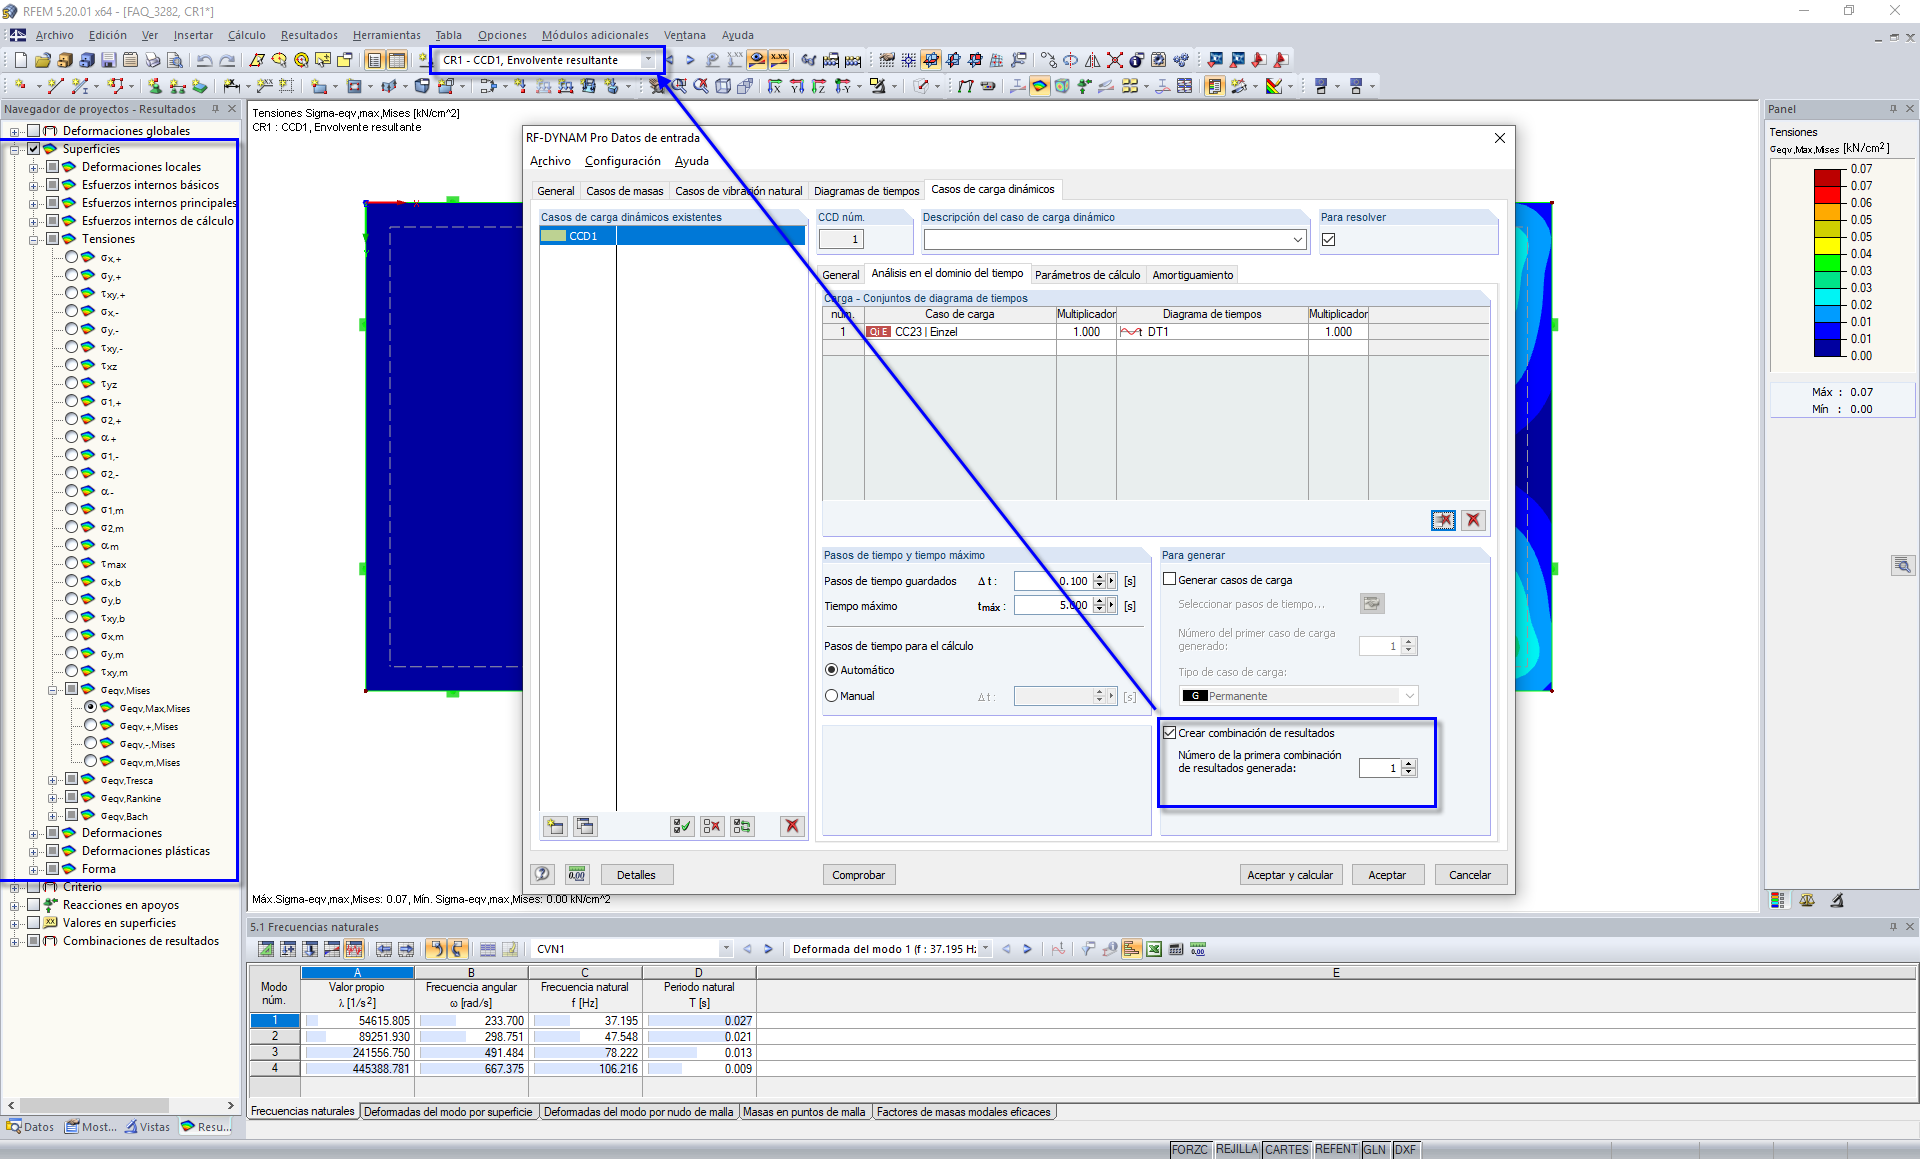
Task: Uncheck Crear combinación de resultados
Action: coord(1169,732)
